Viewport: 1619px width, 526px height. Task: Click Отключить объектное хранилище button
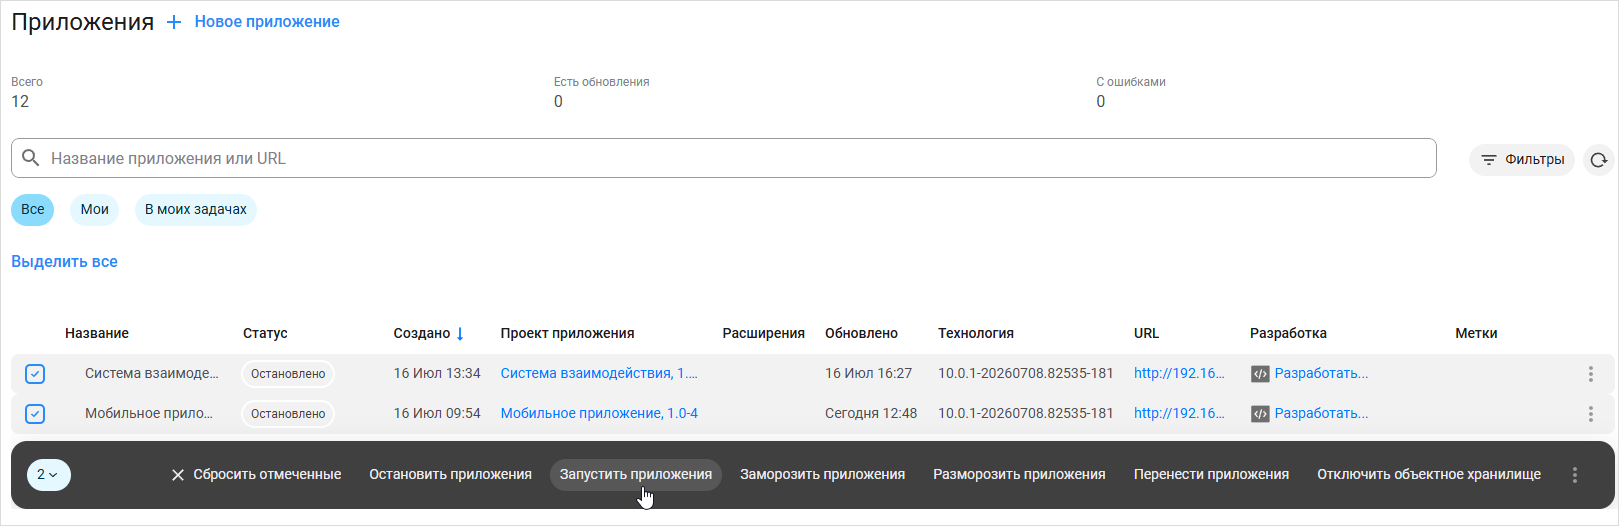pos(1429,475)
